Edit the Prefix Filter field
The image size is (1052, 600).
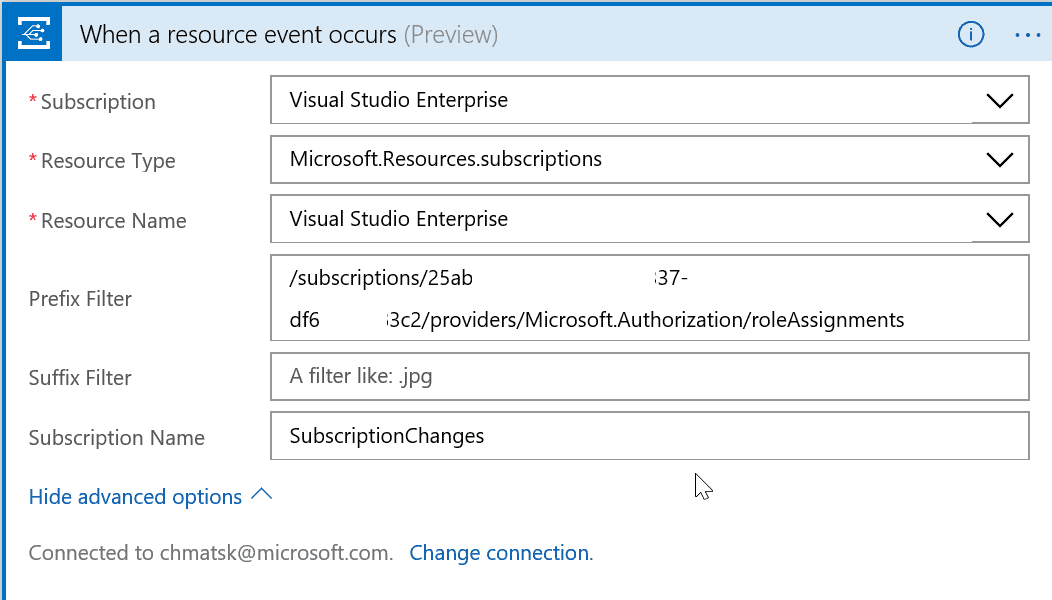649,298
